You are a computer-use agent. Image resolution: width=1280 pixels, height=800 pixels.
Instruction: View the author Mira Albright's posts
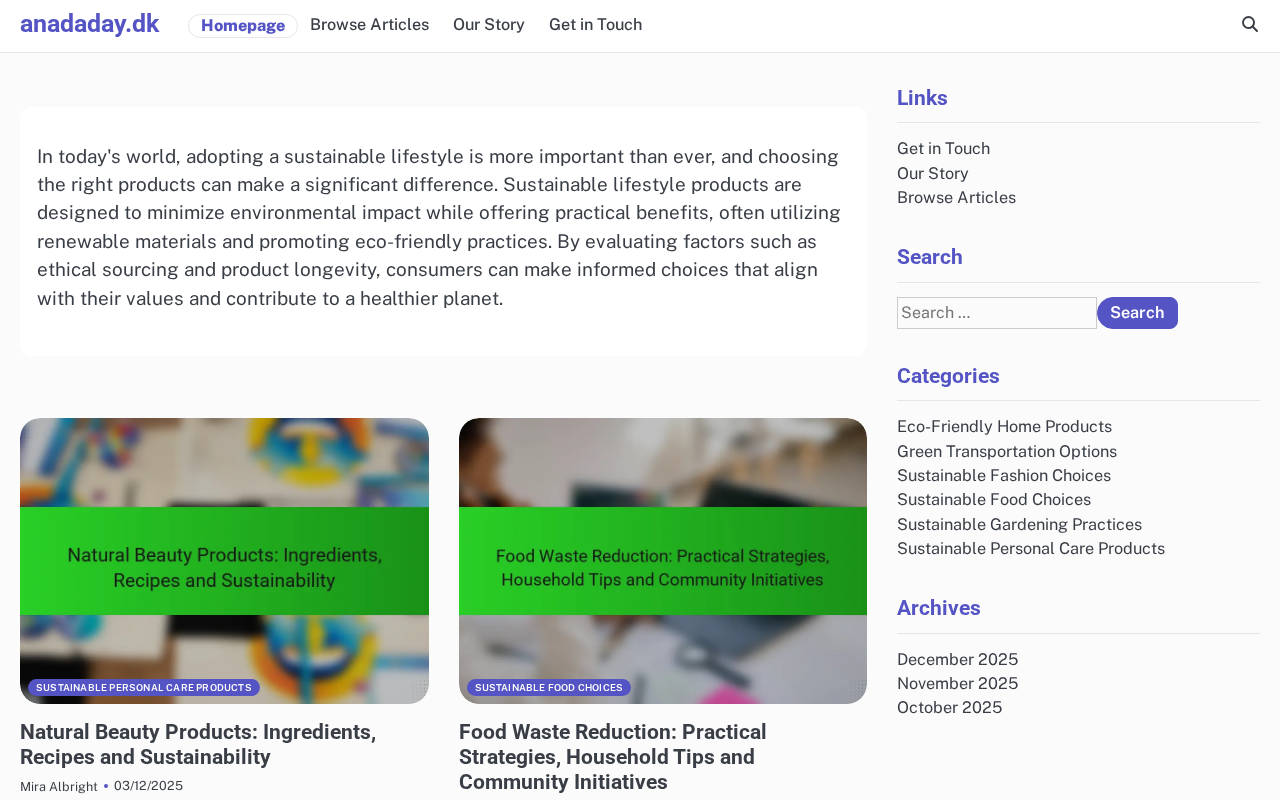pos(59,786)
